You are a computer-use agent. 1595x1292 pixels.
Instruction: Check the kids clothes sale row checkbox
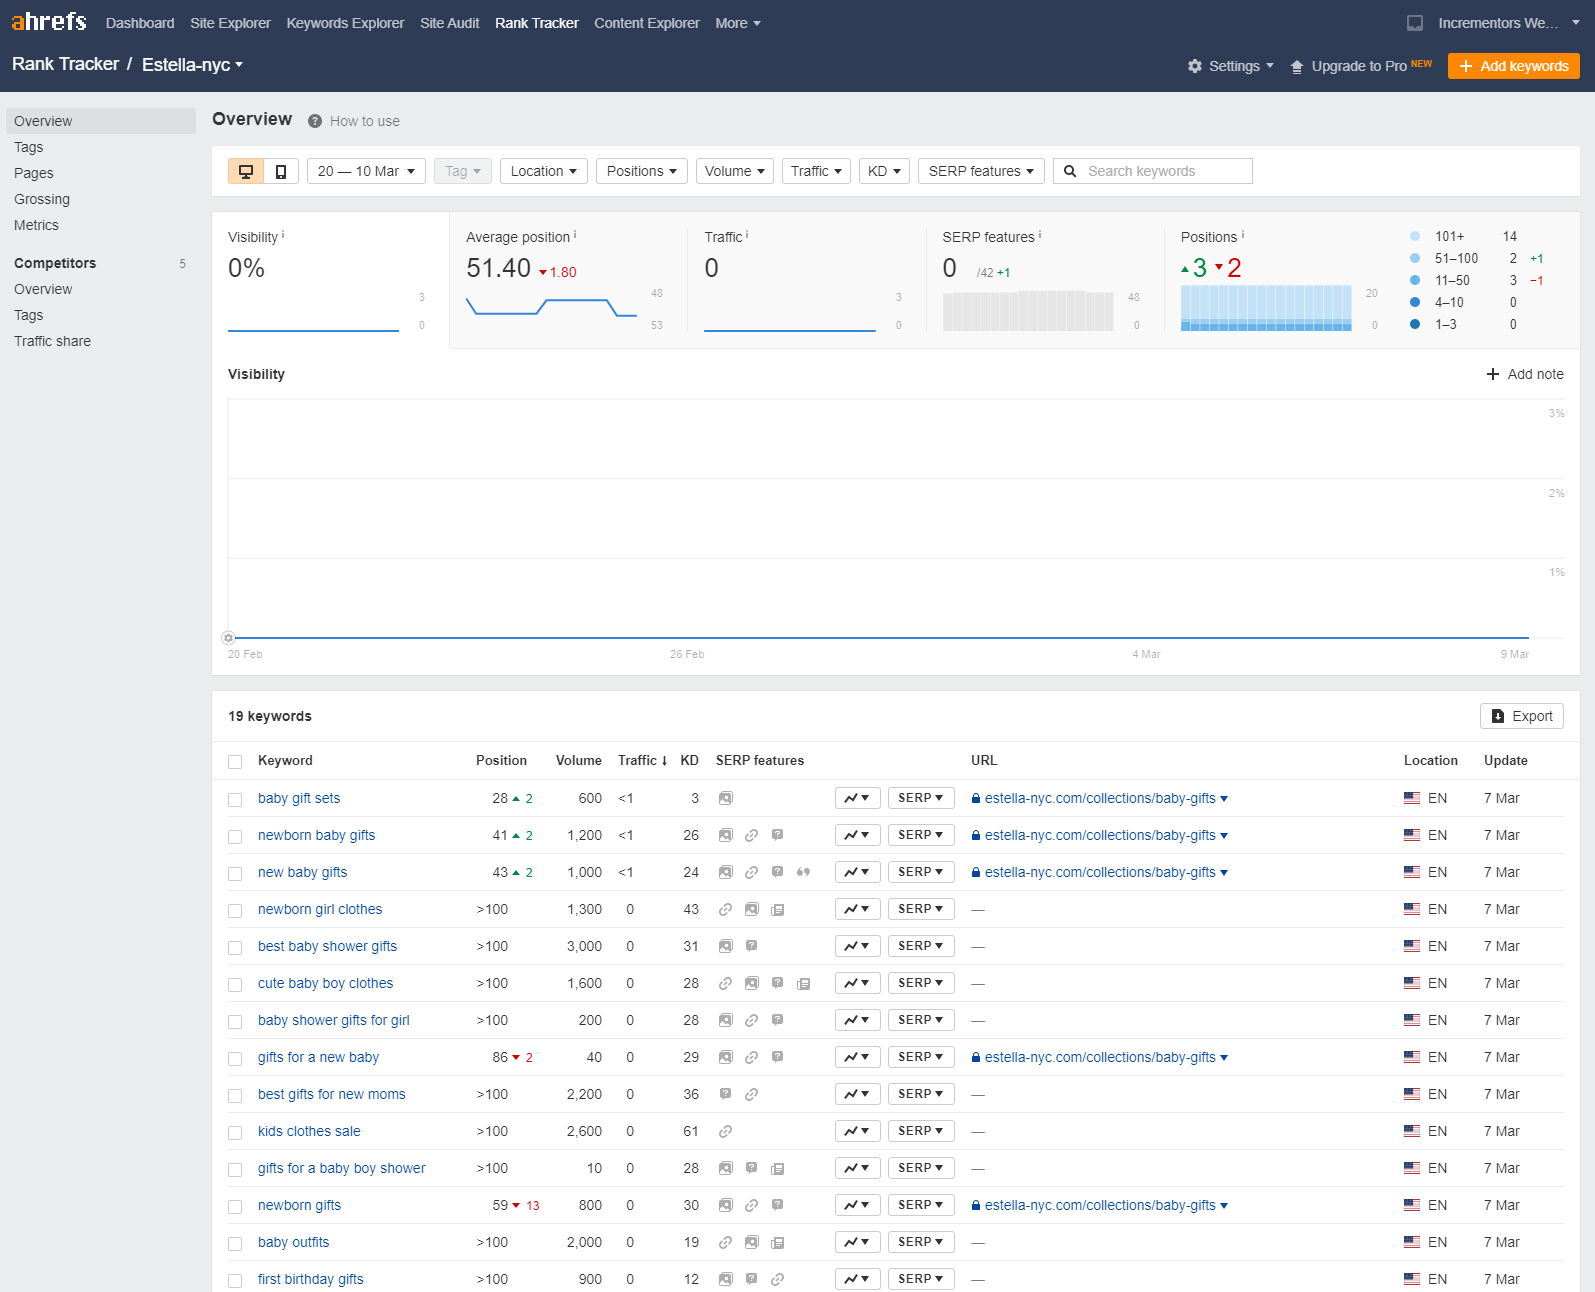coord(235,1133)
